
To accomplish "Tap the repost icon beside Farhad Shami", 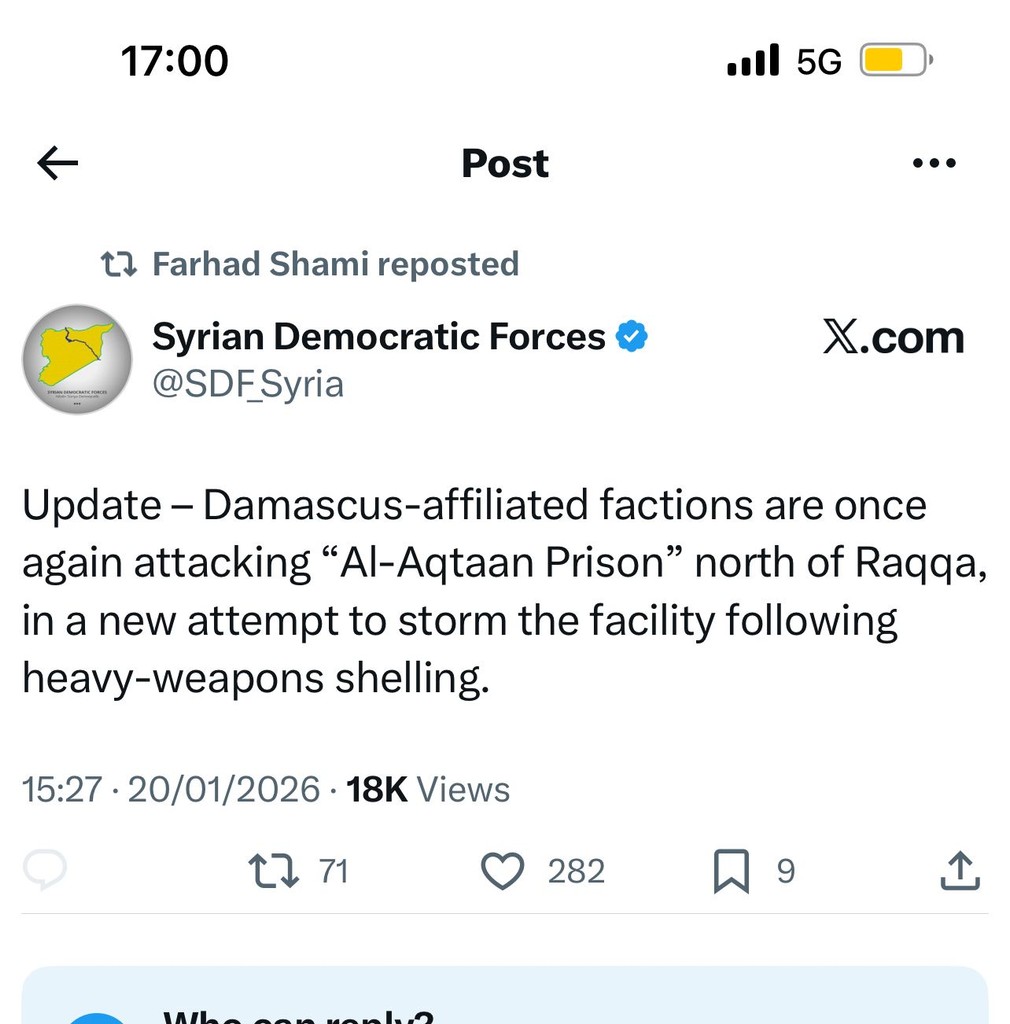I will point(119,264).
